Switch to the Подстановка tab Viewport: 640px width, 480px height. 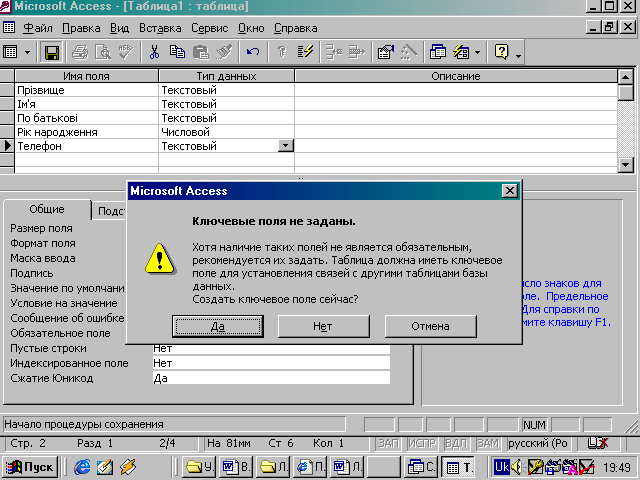click(110, 211)
